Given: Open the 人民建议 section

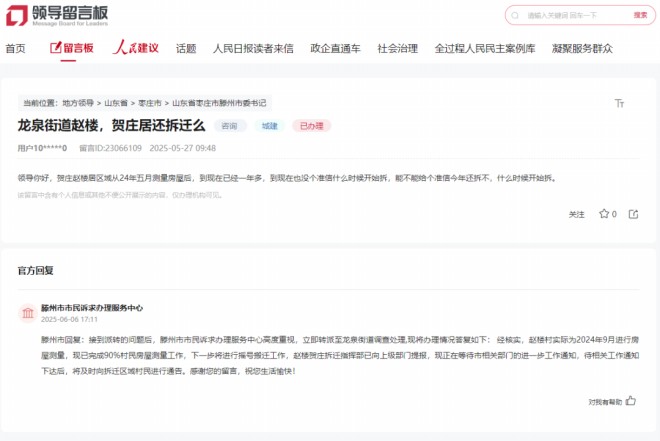Looking at the screenshot, I should coord(135,48).
